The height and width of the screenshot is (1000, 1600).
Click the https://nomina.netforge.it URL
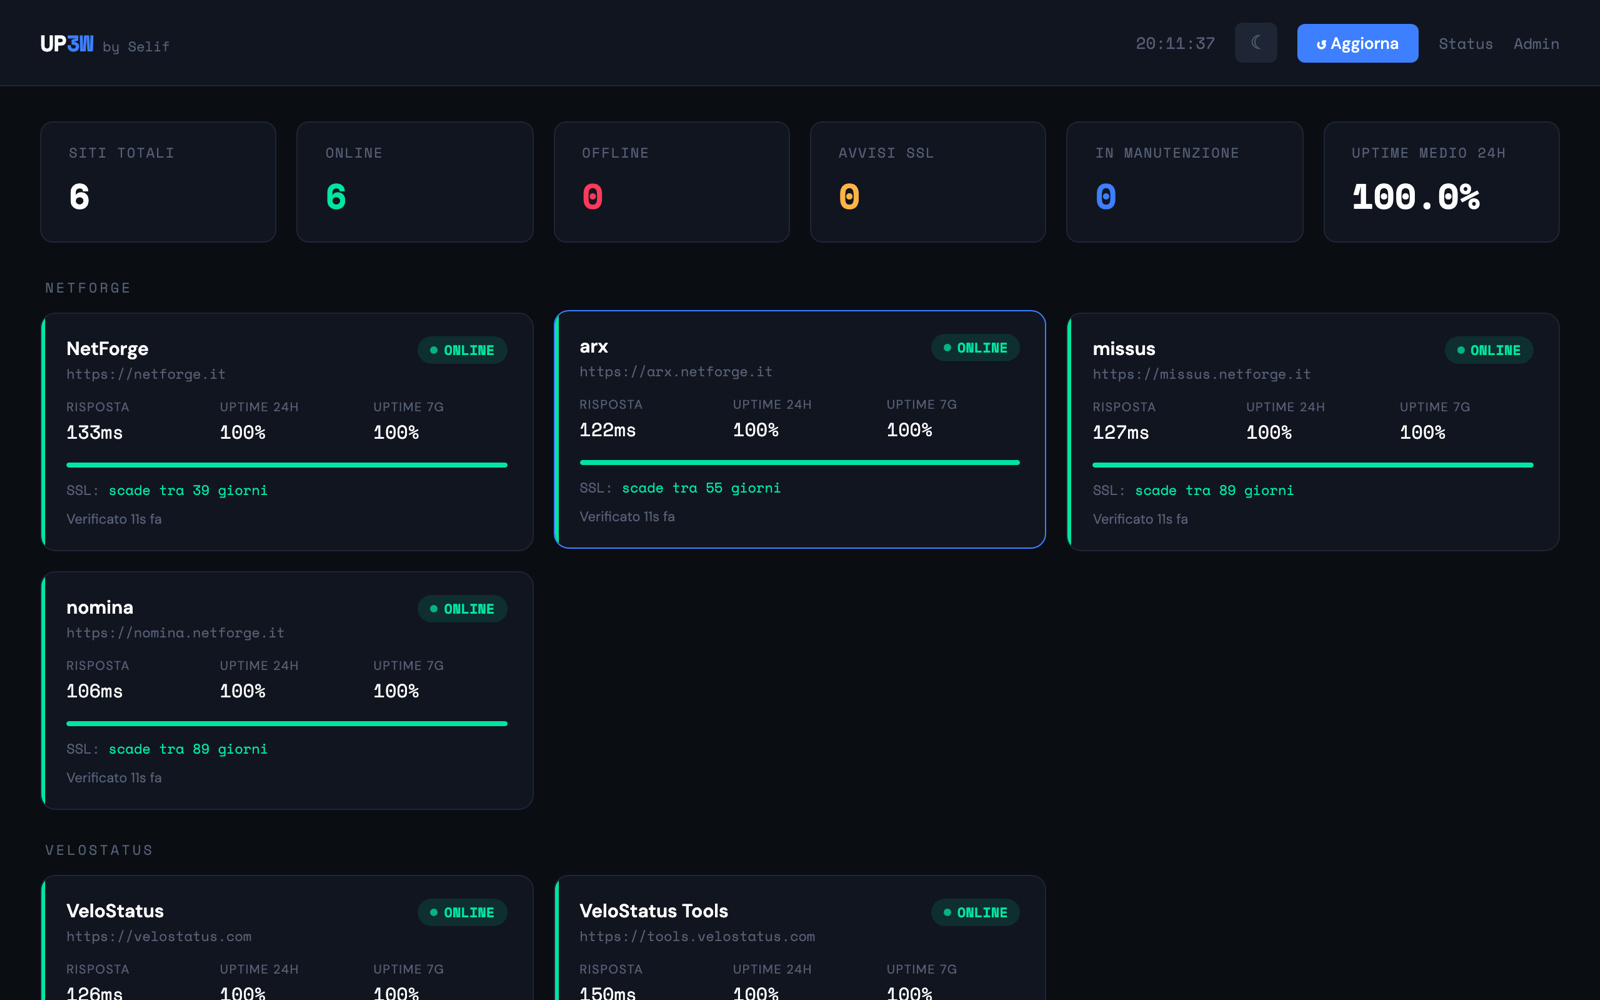[175, 633]
